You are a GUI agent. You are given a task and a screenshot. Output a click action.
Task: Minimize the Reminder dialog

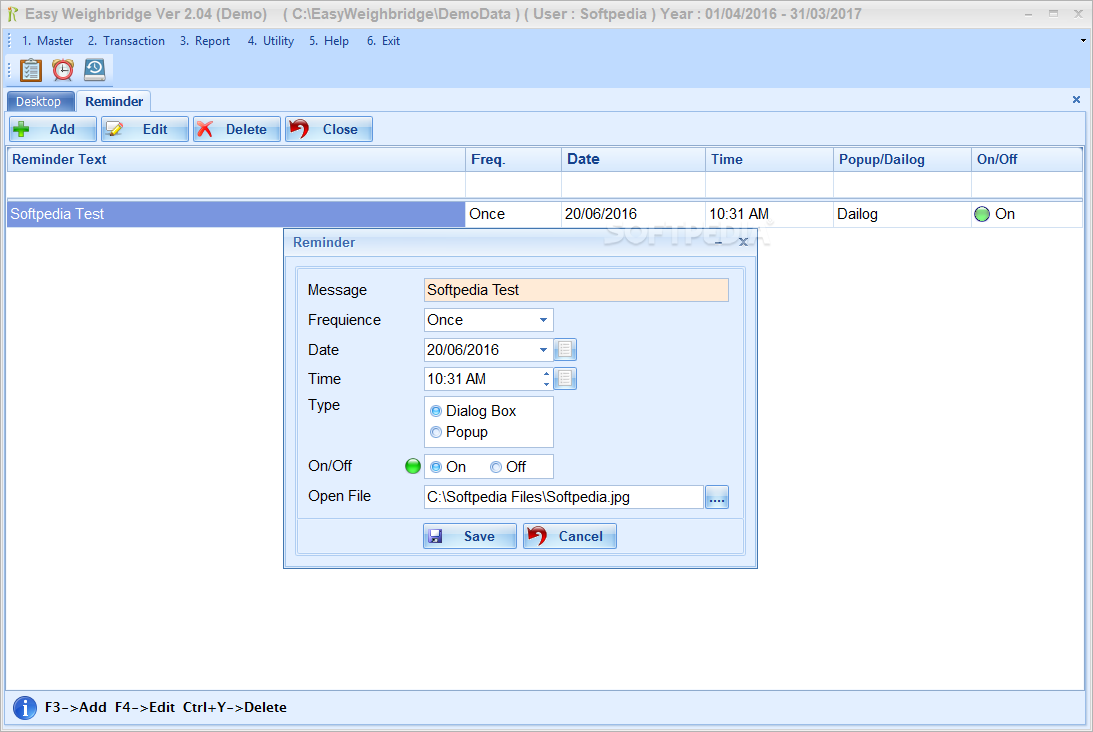(x=718, y=243)
